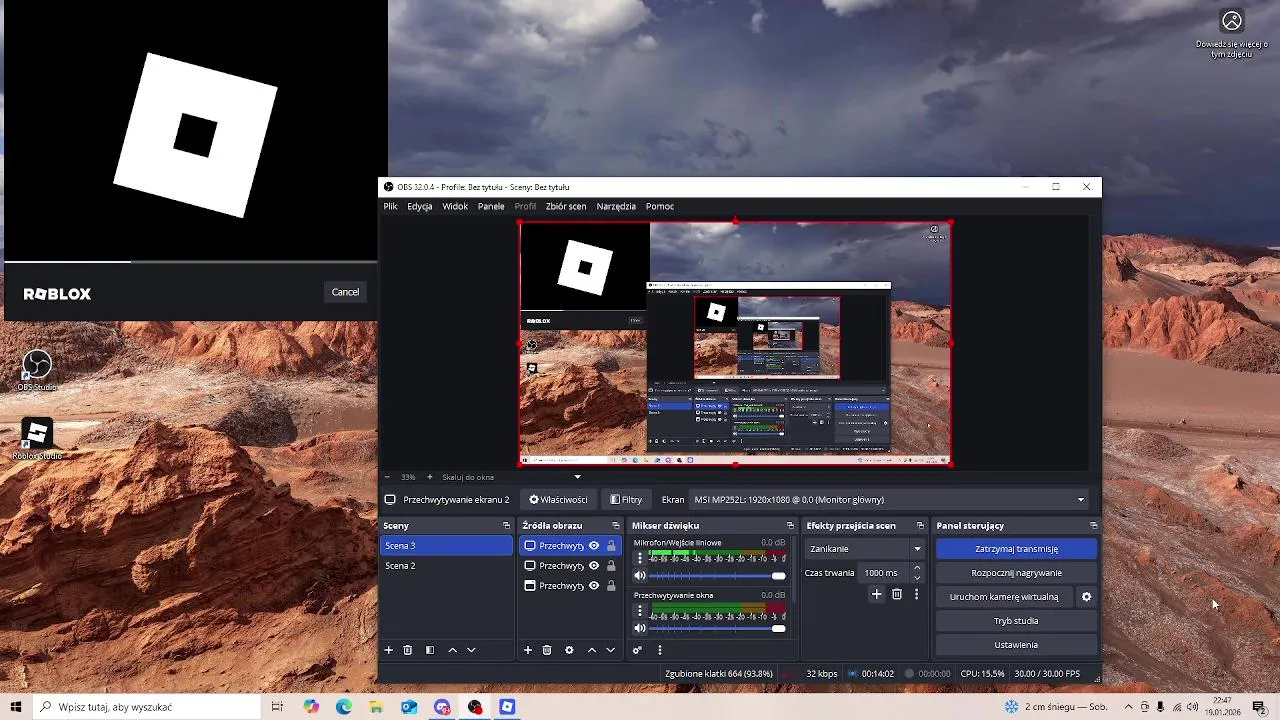Lock the first Przechwyty source
Image resolution: width=1280 pixels, height=720 pixels.
(611, 546)
